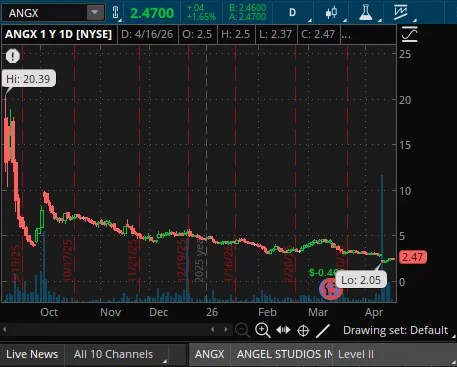Screen dimensions: 457x367
Task: Select the crosshair pointer tool icon
Action: [x=303, y=331]
